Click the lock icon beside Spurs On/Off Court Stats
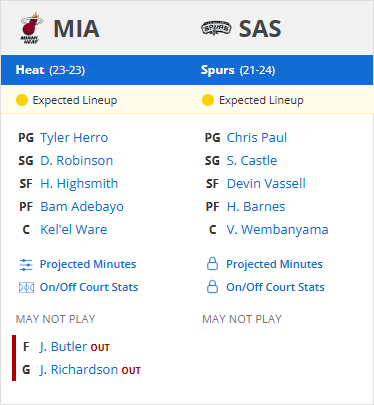374x405 pixels. coord(212,287)
